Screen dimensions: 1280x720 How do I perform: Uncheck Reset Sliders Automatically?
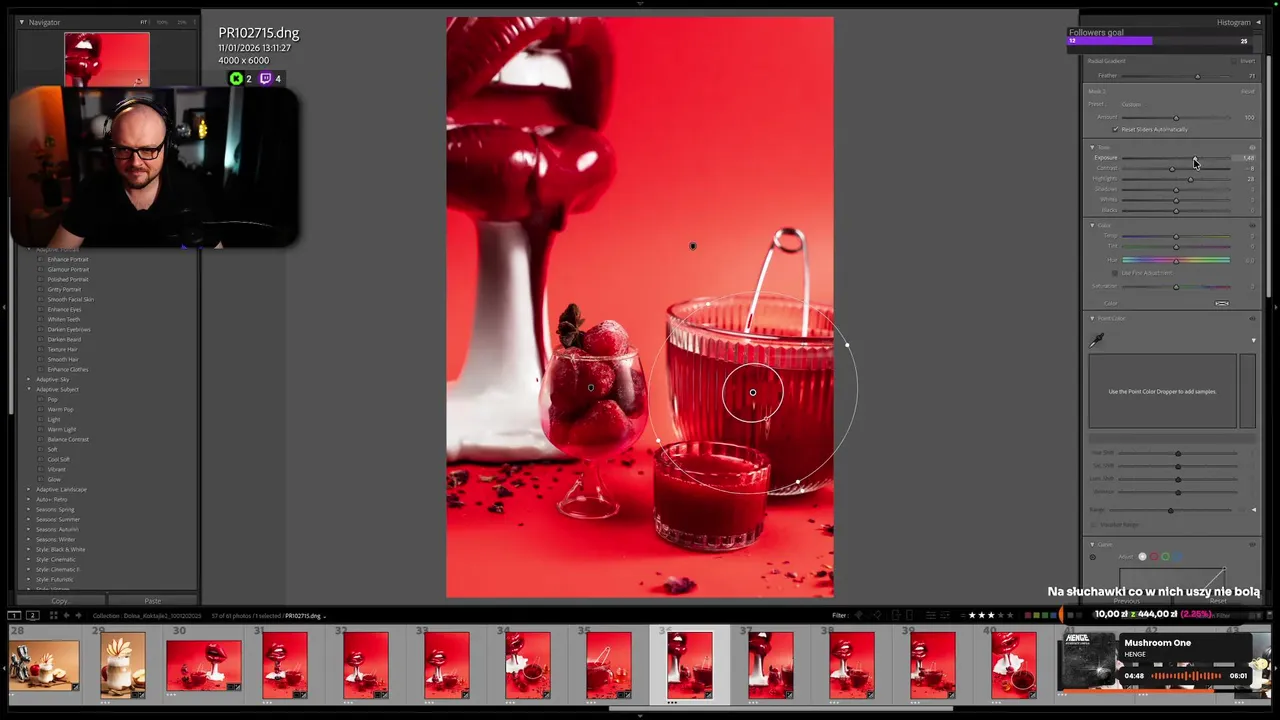point(1116,129)
